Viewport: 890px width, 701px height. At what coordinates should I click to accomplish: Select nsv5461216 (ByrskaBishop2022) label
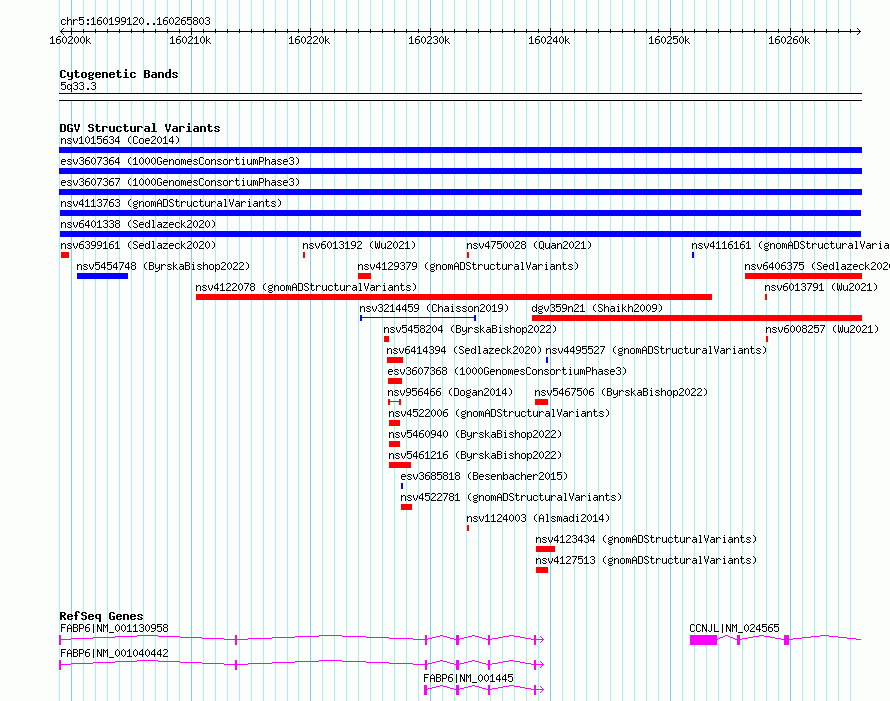coord(475,455)
